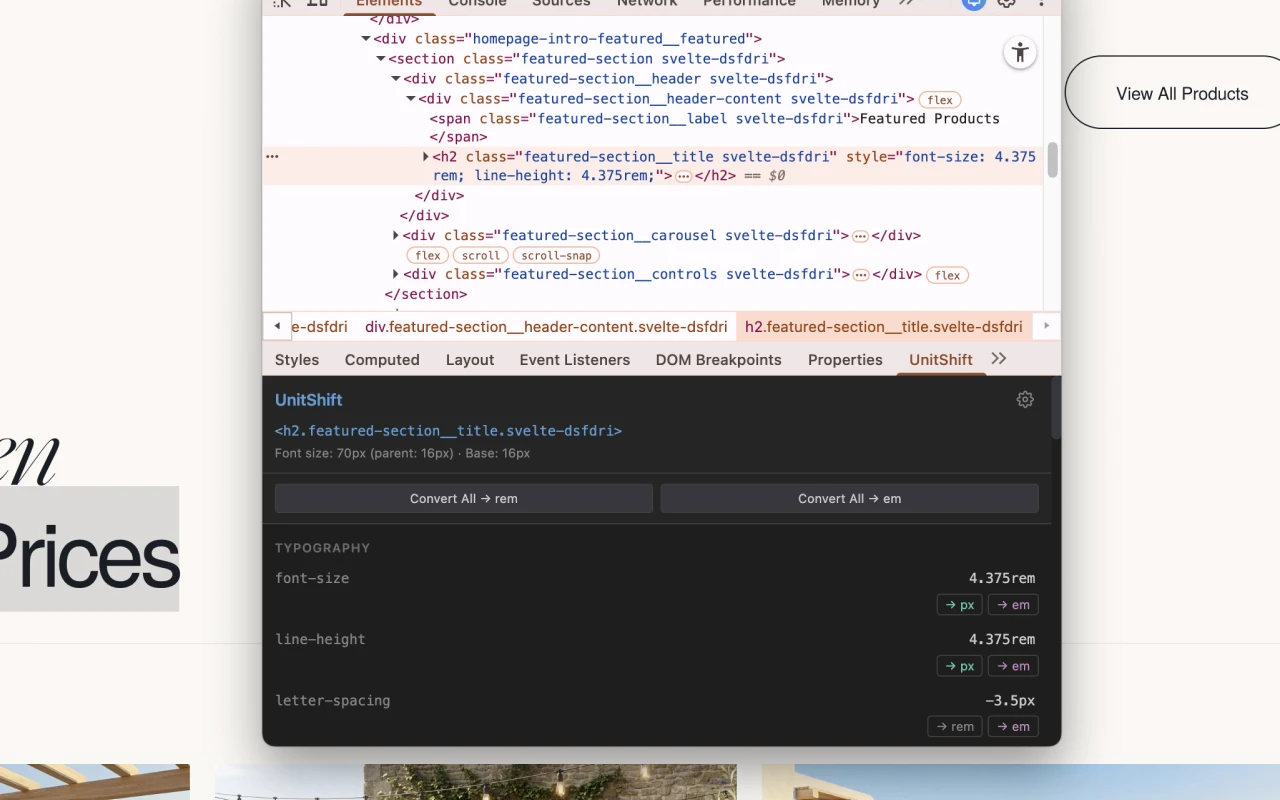Convert font-size to px in UnitShift

[959, 604]
